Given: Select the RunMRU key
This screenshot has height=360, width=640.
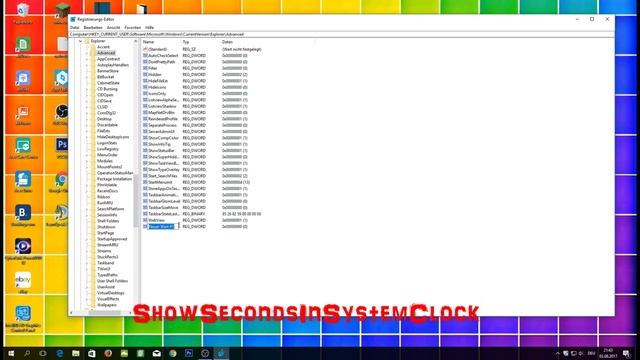Looking at the screenshot, I should (x=105, y=203).
